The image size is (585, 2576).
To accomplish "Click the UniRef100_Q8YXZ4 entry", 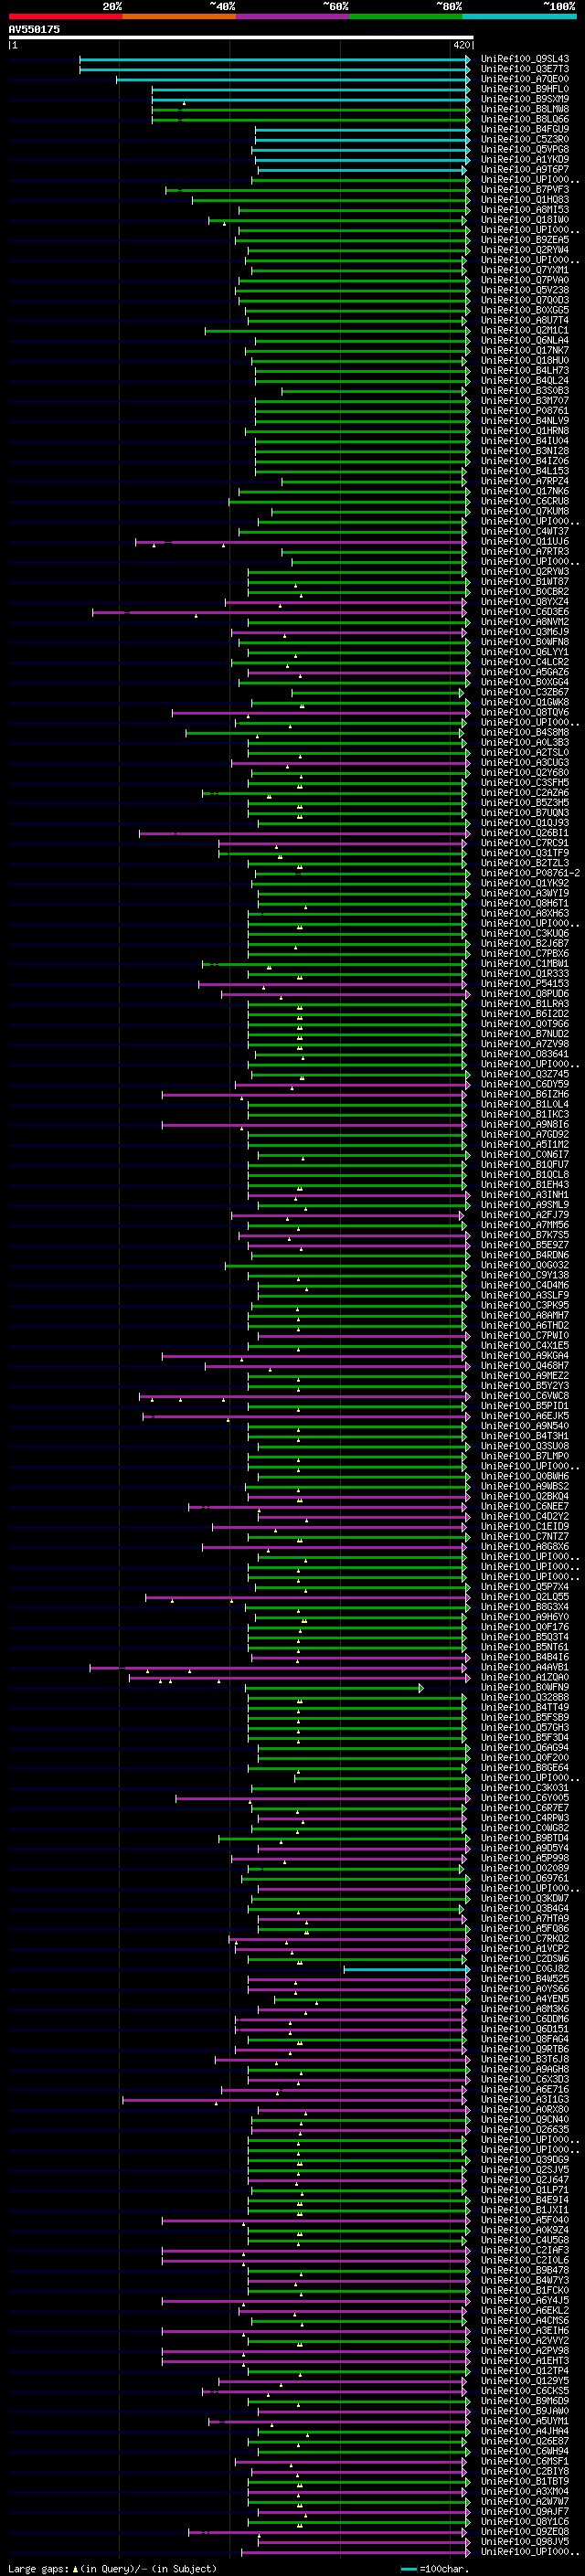I will click(525, 602).
